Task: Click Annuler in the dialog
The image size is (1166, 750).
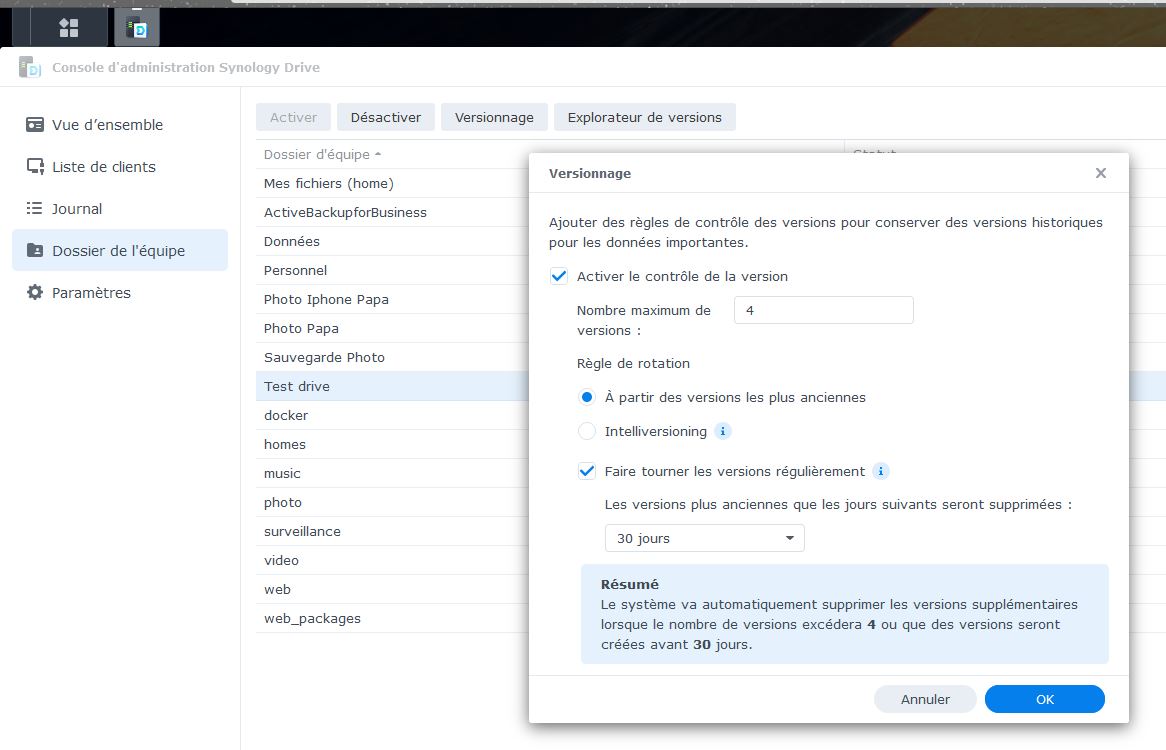Action: click(925, 699)
